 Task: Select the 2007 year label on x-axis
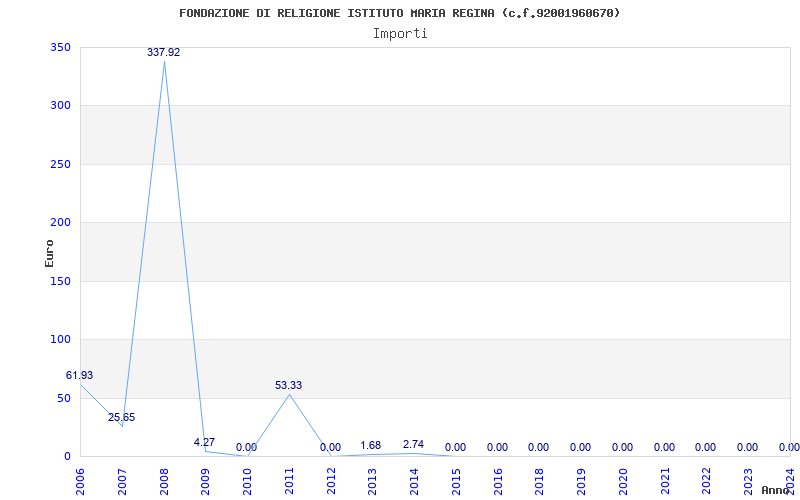point(122,482)
